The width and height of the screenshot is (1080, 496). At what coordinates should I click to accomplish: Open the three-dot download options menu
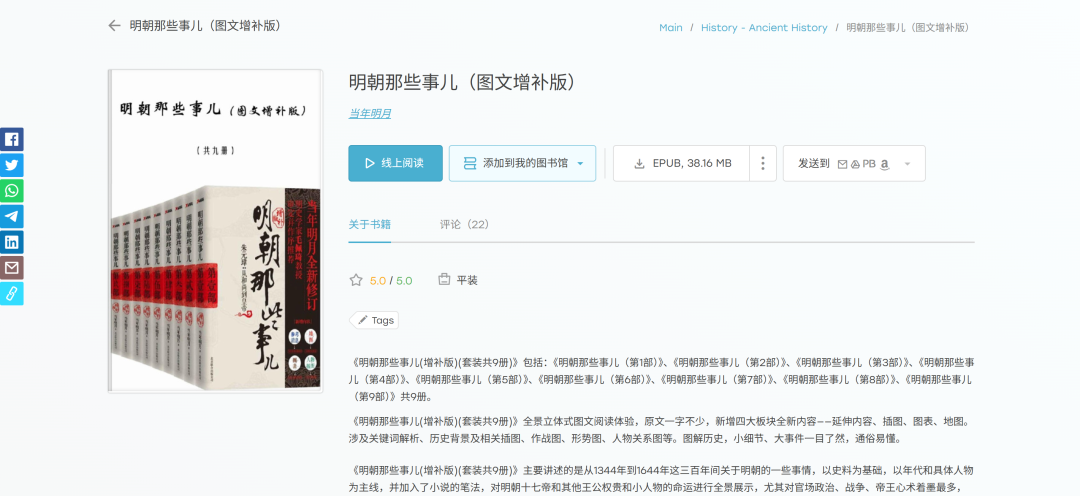click(x=763, y=163)
